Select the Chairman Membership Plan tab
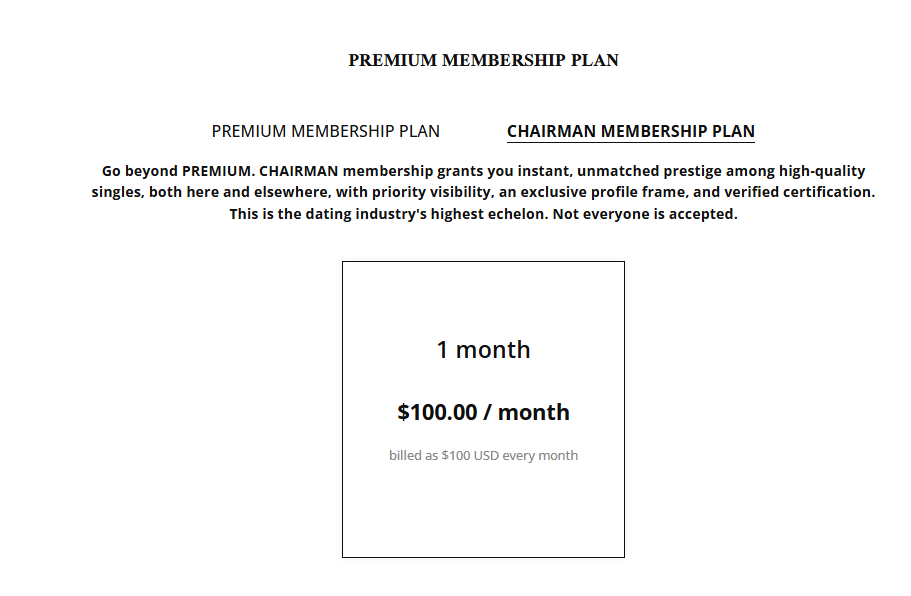 pos(630,131)
